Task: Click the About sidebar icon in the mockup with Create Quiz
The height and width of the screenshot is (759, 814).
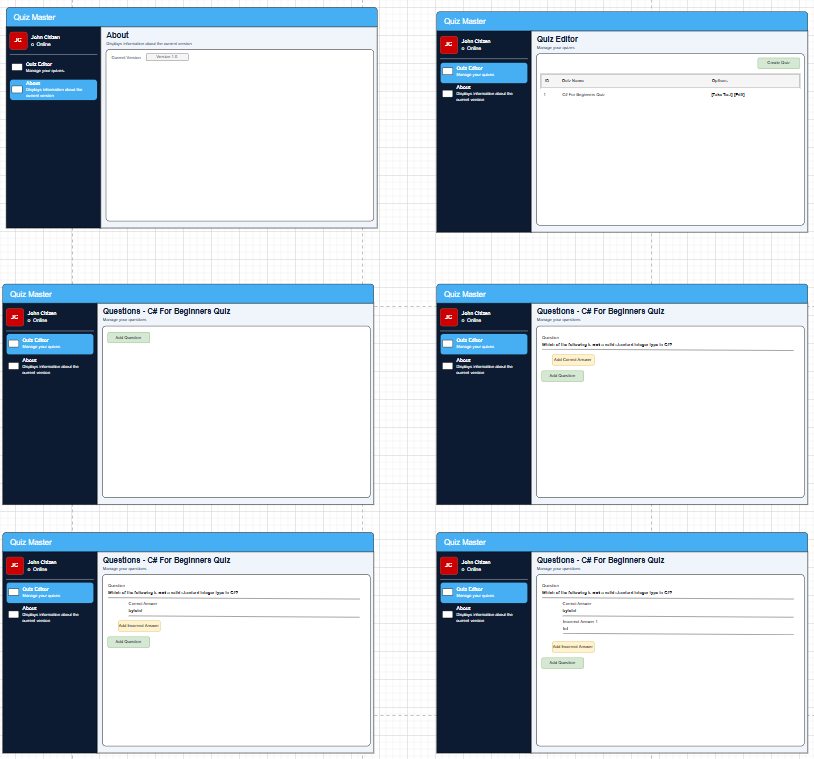Action: coord(447,93)
